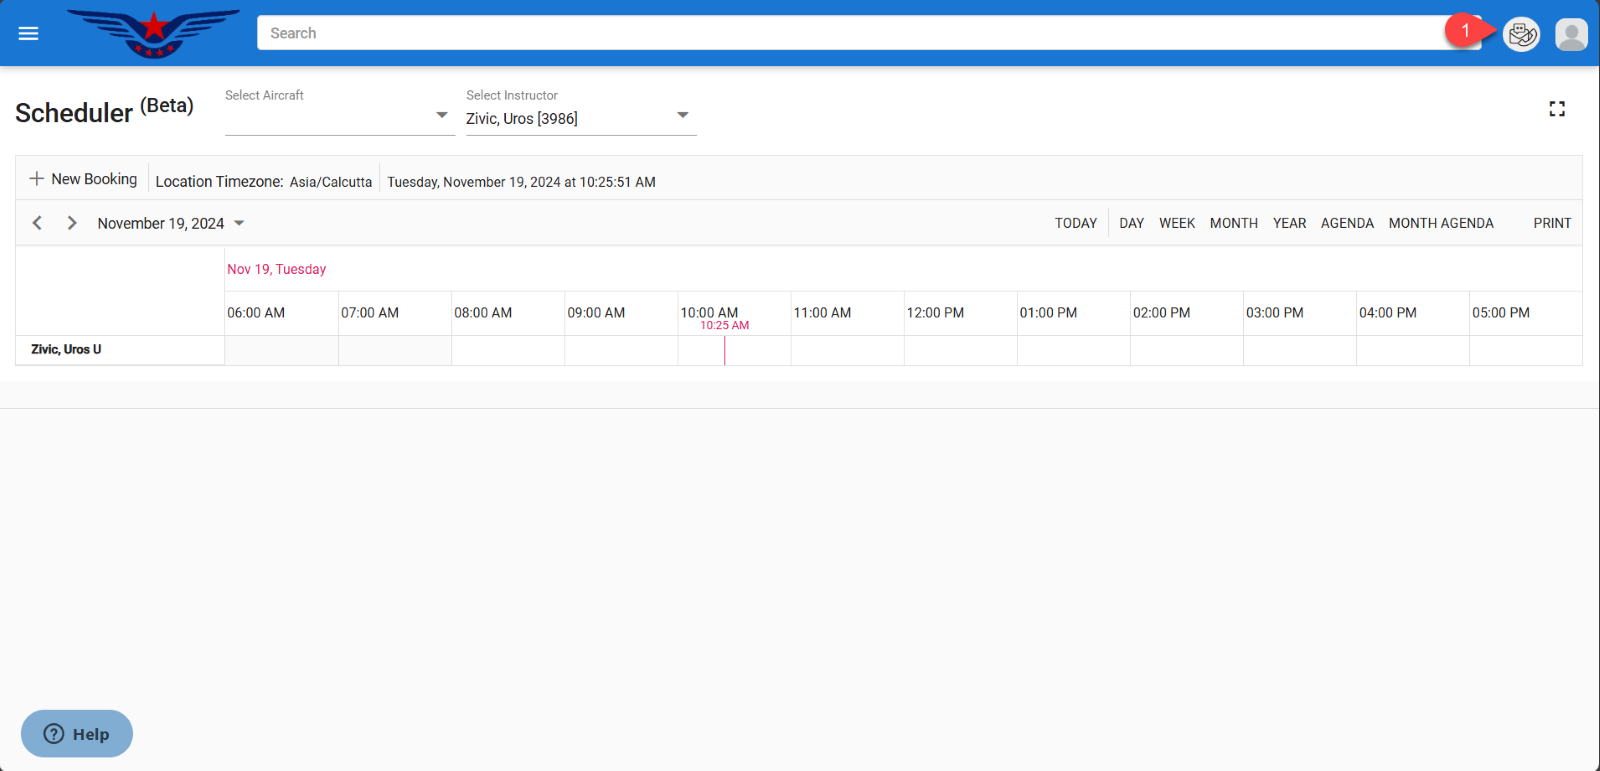Viewport: 1600px width, 771px height.
Task: Click the red notification badge
Action: pos(1465,31)
